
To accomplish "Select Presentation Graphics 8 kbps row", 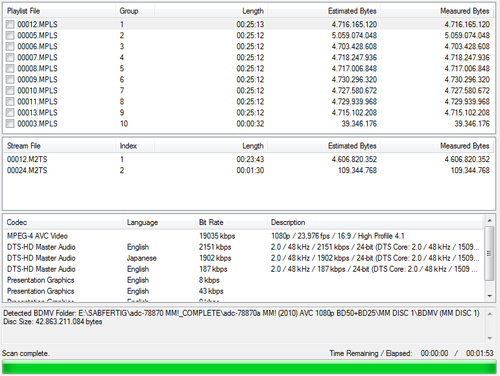I will point(244,280).
